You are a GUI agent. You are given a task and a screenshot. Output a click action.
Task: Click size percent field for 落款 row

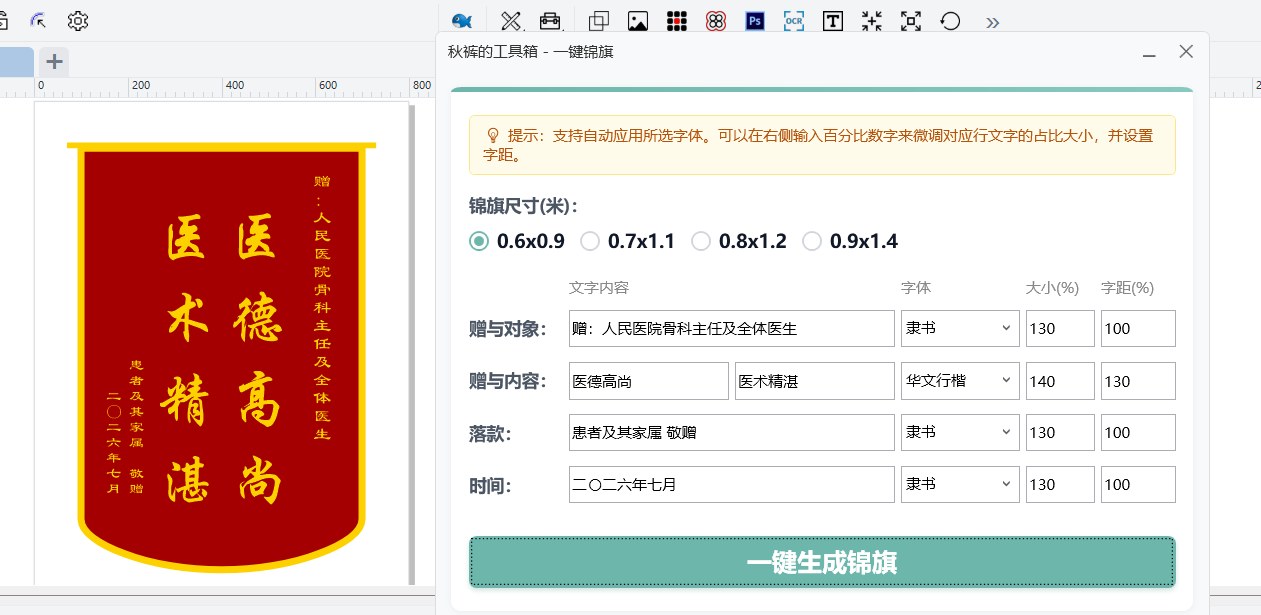coord(1060,432)
